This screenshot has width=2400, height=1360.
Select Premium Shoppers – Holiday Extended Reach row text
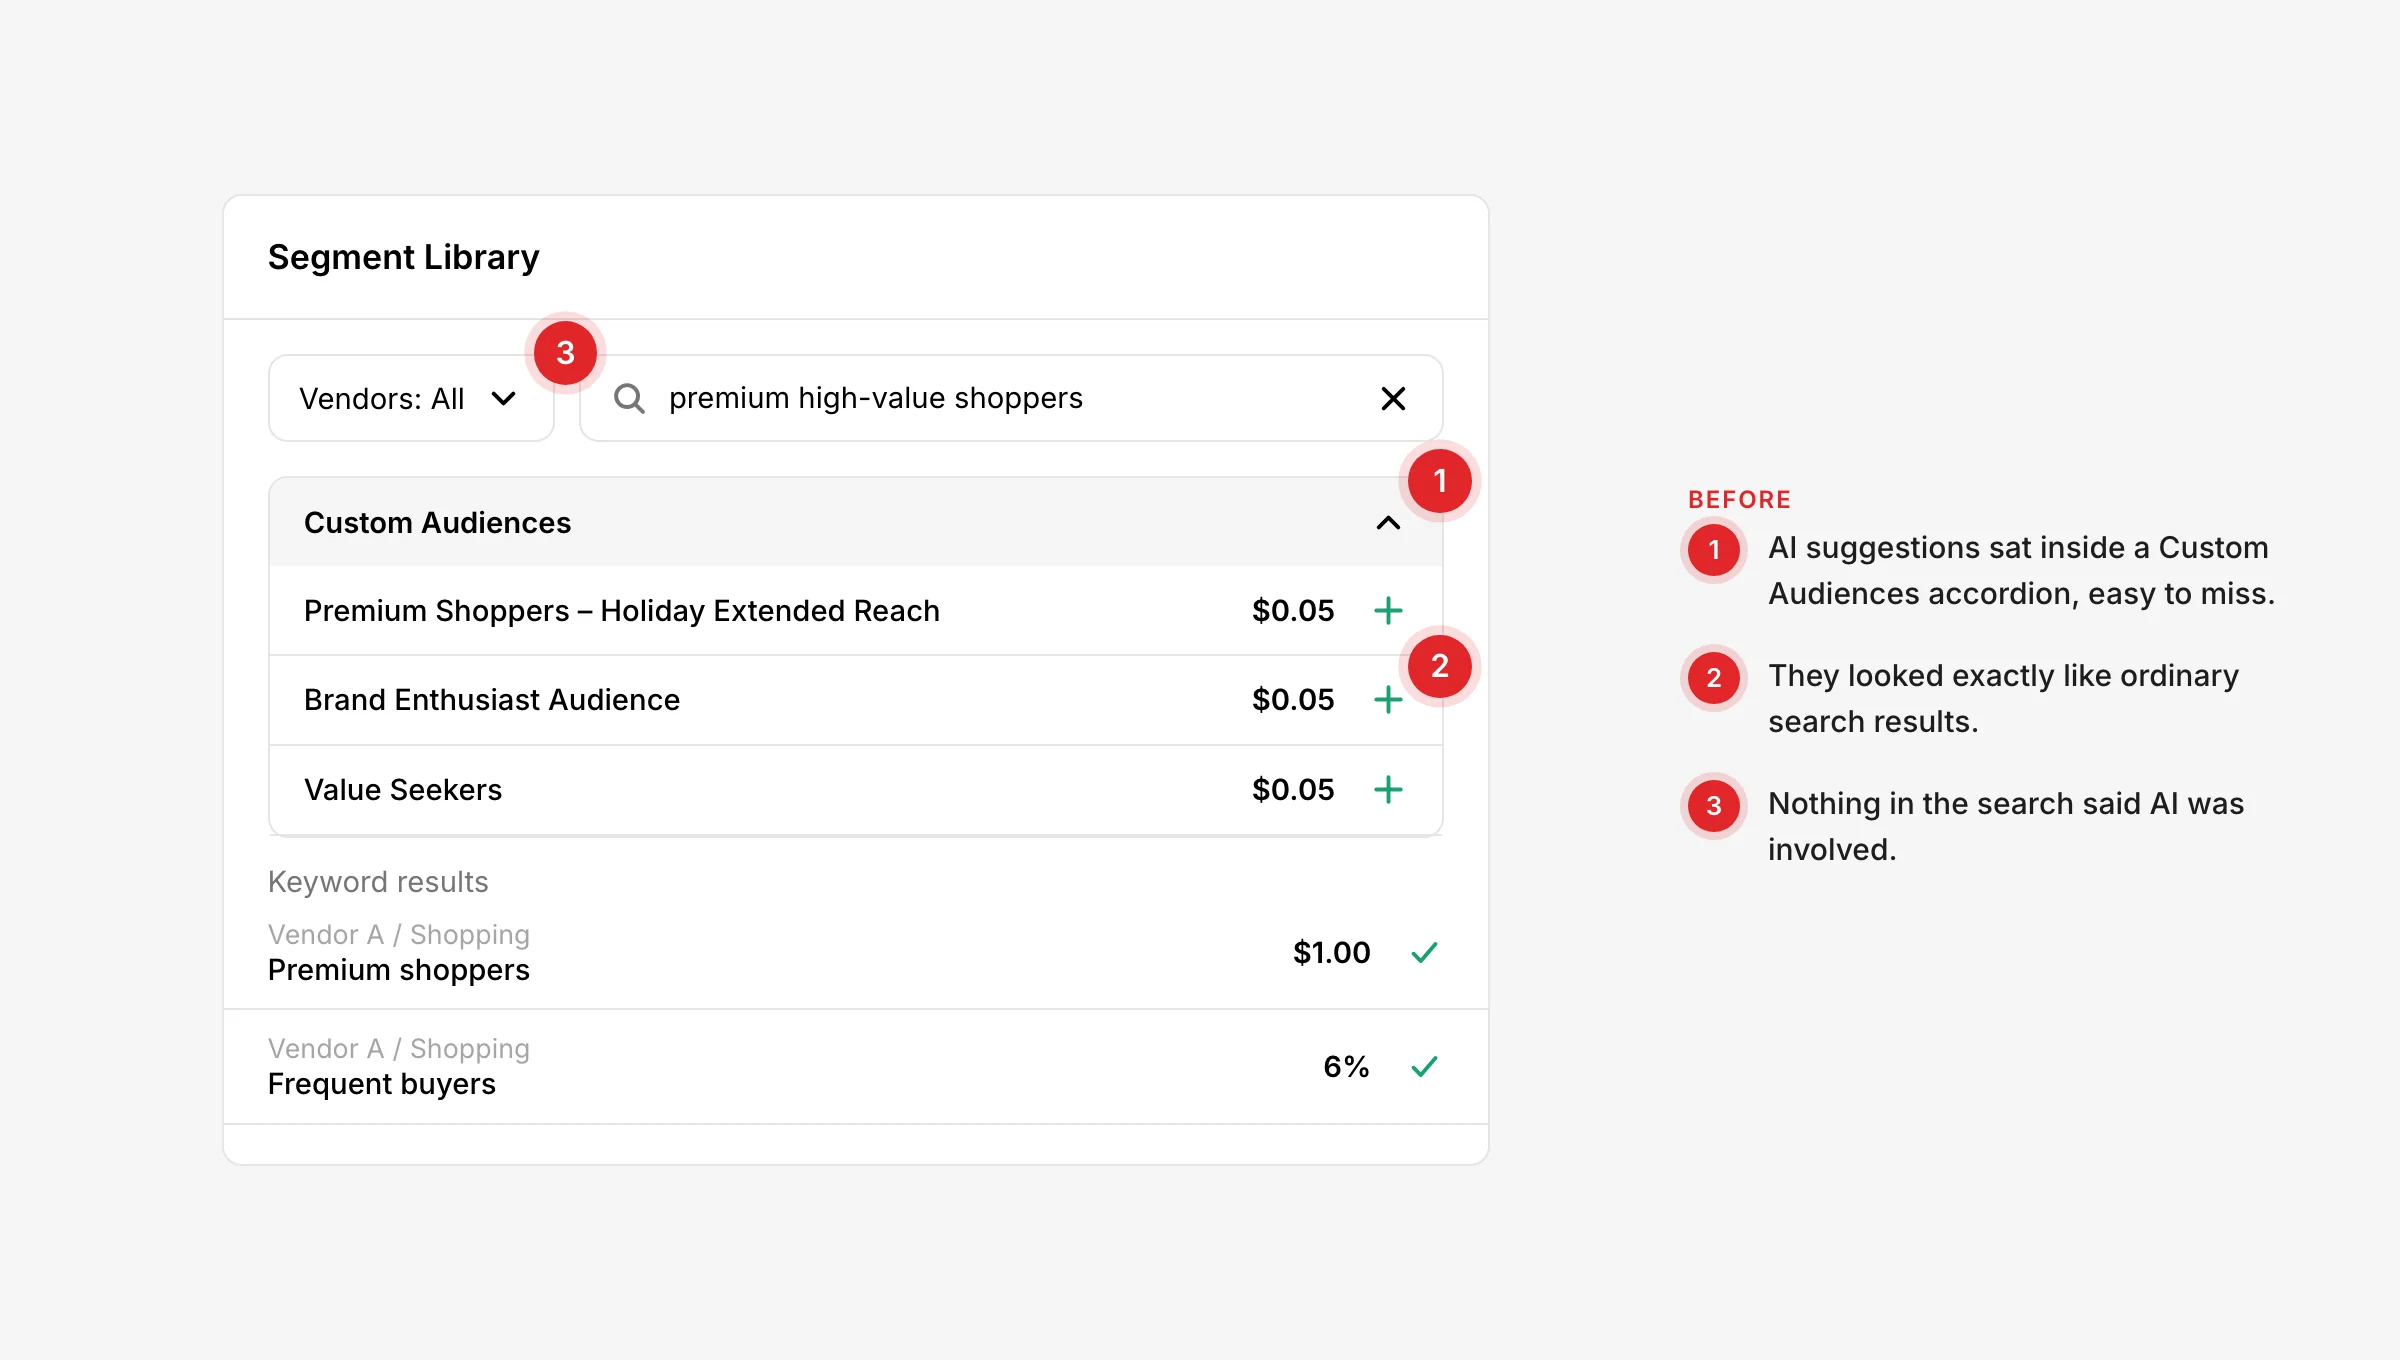click(x=622, y=610)
